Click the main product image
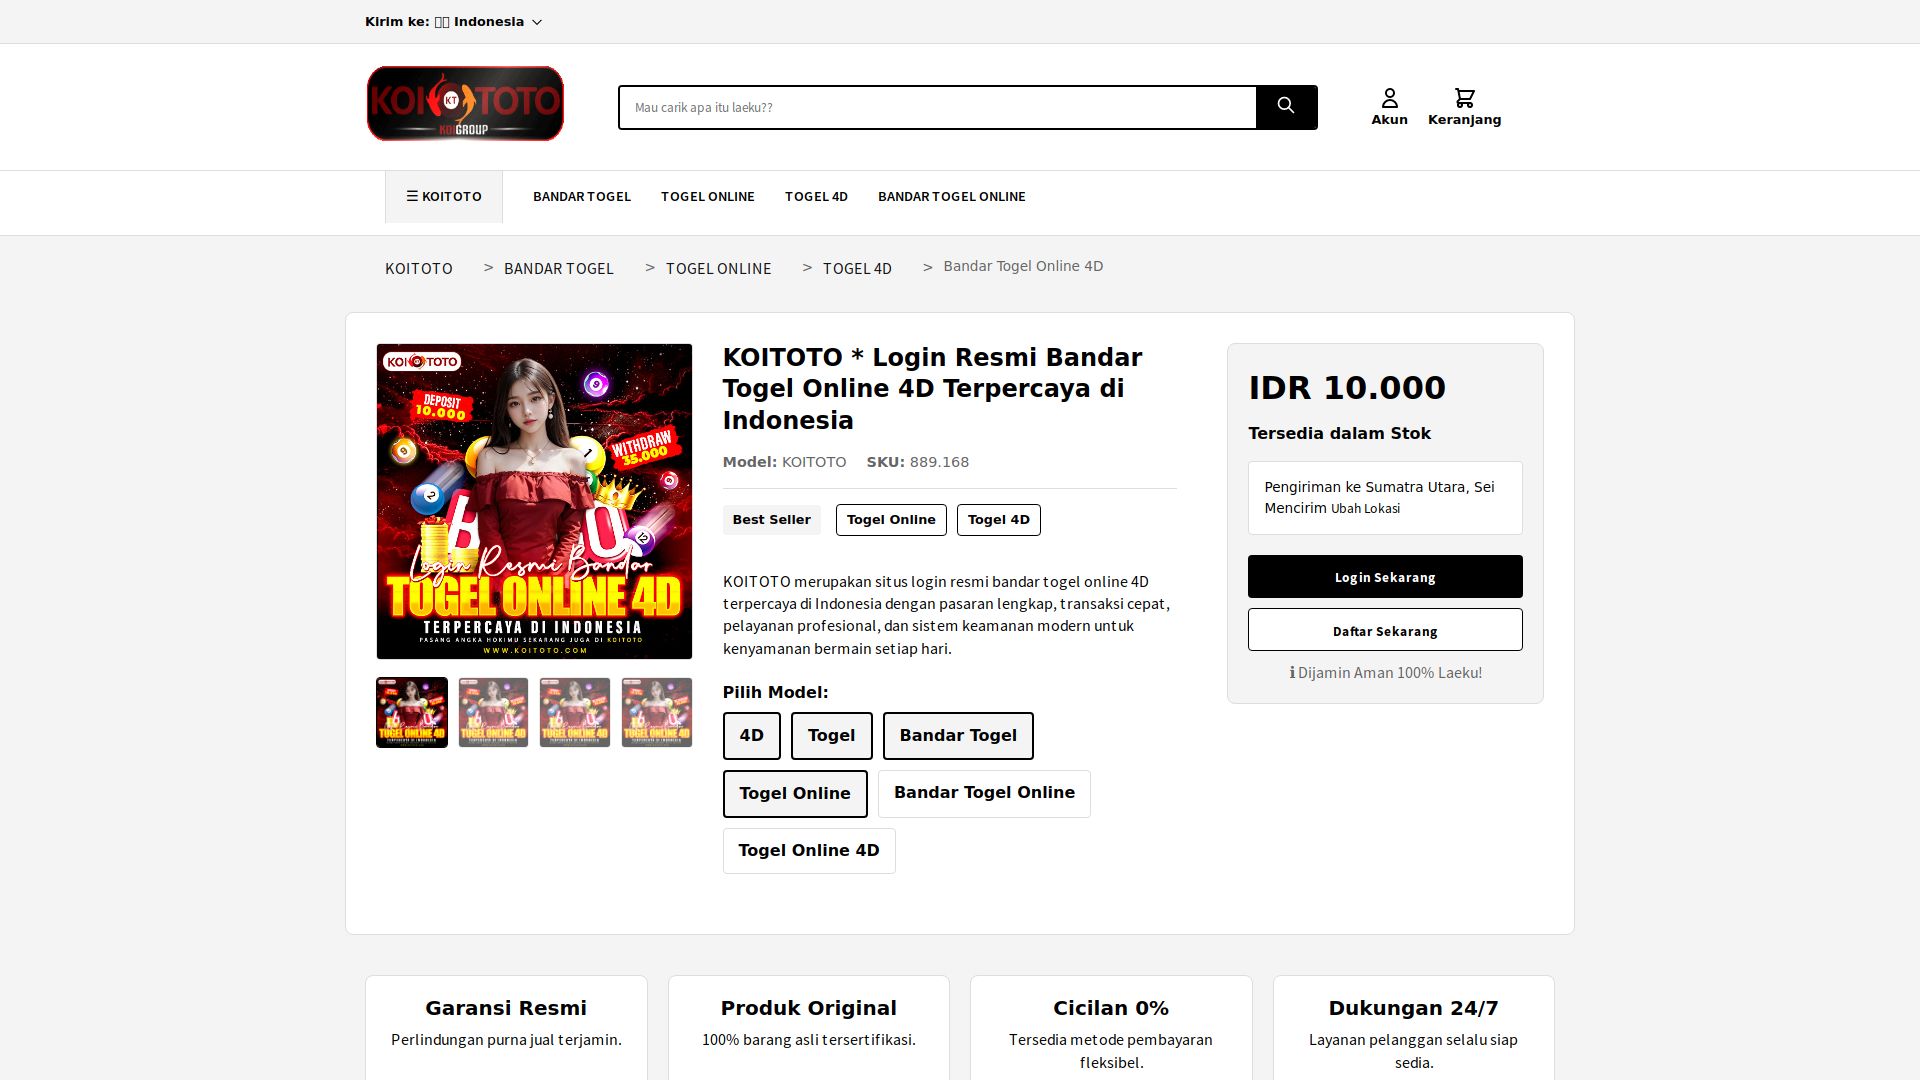The height and width of the screenshot is (1080, 1920). click(x=534, y=501)
